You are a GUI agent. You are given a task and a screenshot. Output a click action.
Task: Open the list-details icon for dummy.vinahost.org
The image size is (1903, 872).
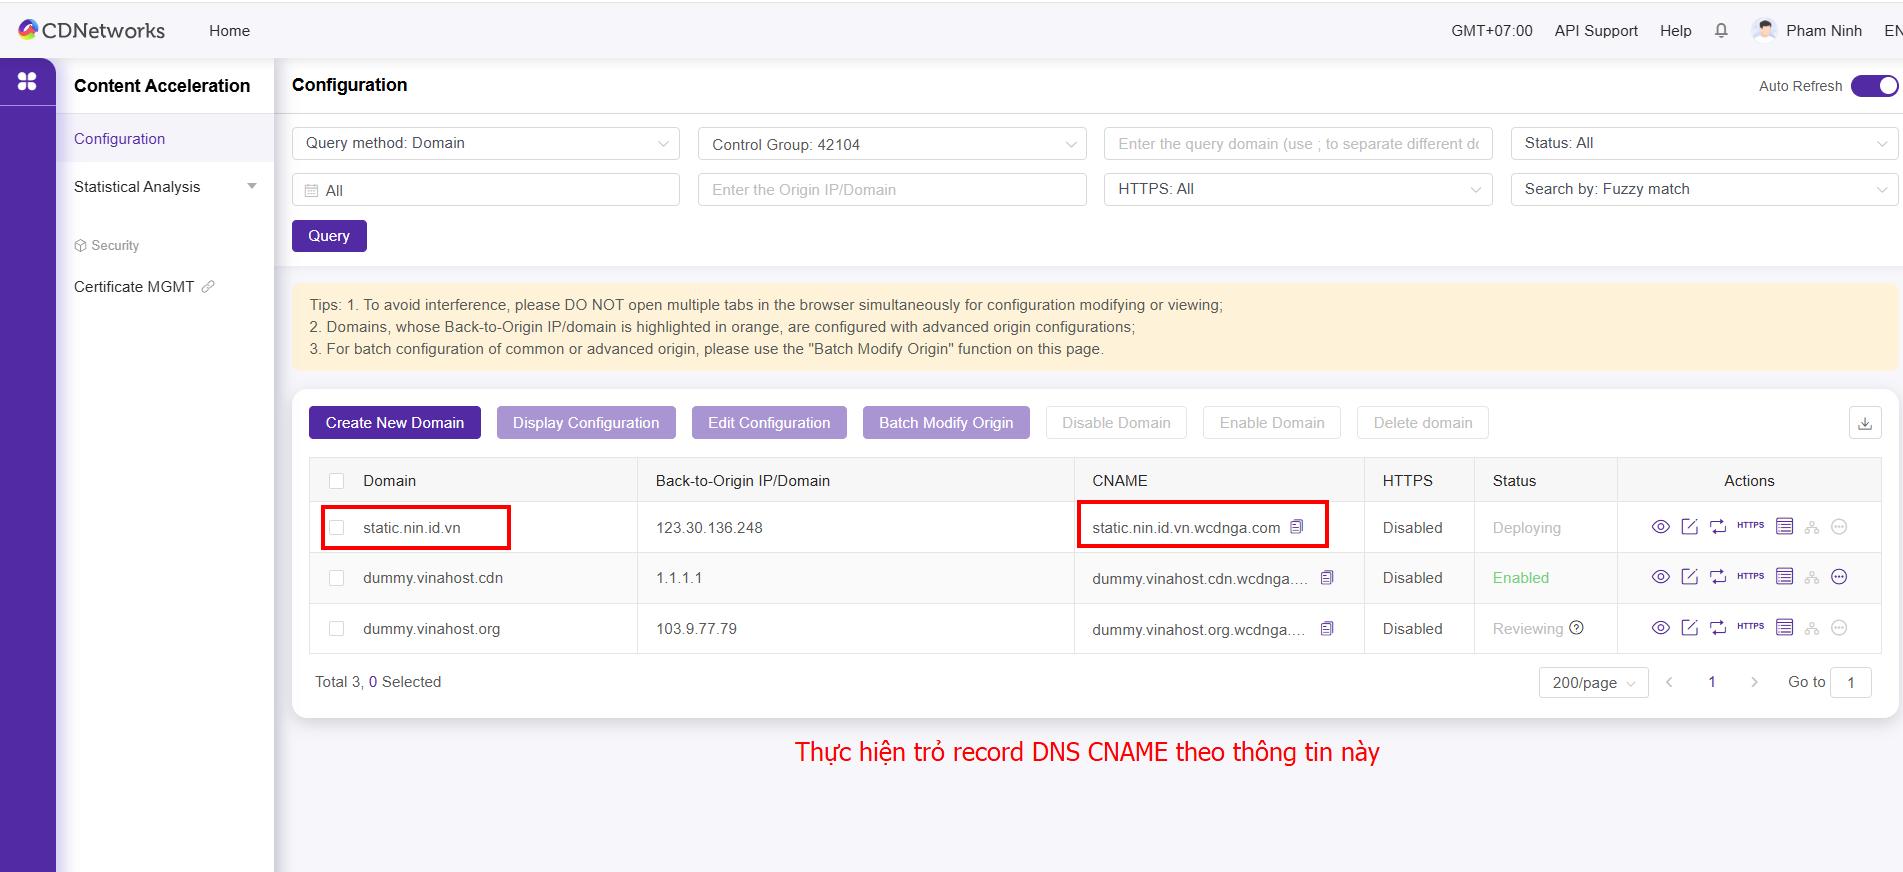(x=1784, y=628)
